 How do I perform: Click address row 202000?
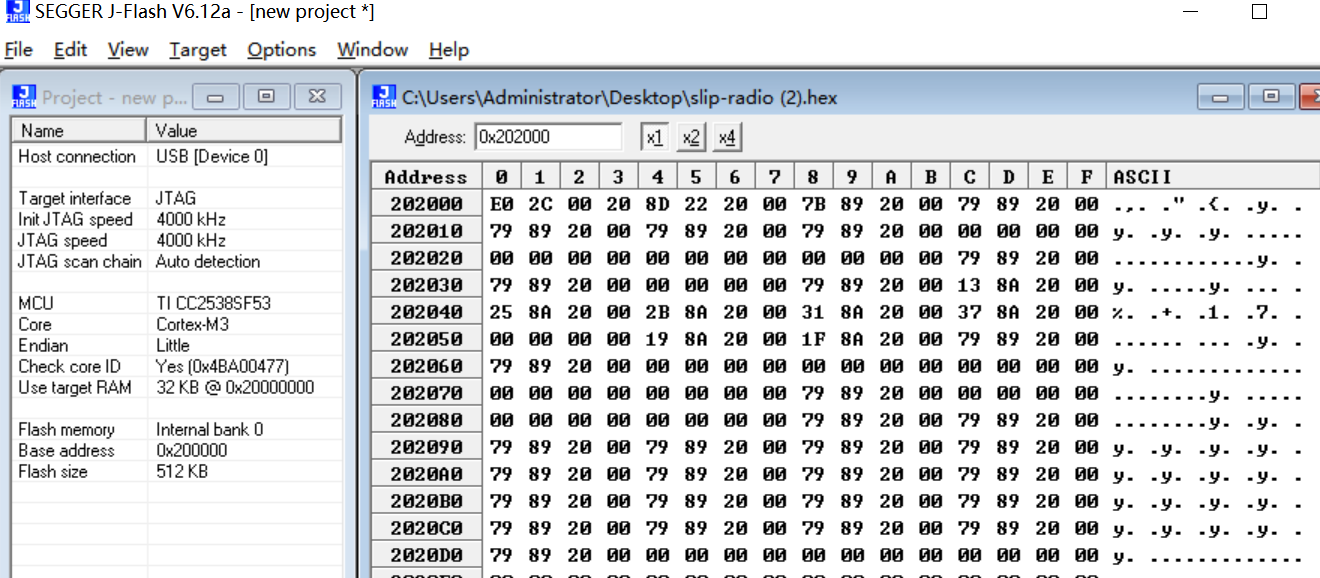click(426, 204)
